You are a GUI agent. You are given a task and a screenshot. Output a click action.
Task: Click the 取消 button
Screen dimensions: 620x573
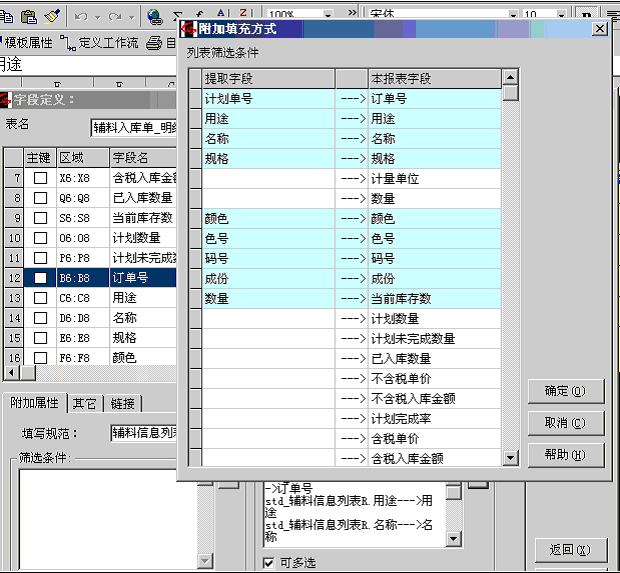[x=566, y=423]
